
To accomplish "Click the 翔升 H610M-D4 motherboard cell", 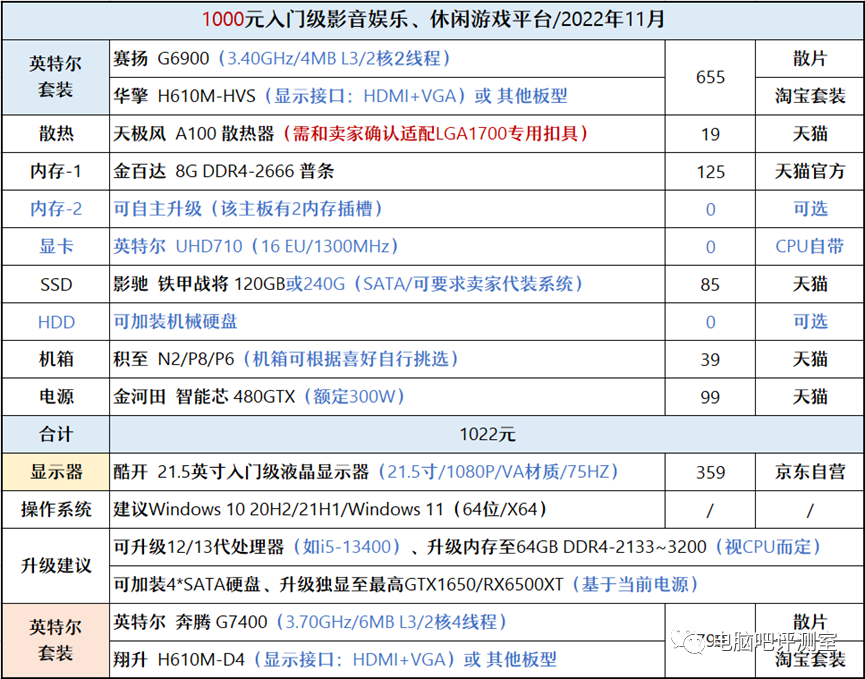I will coord(387,660).
